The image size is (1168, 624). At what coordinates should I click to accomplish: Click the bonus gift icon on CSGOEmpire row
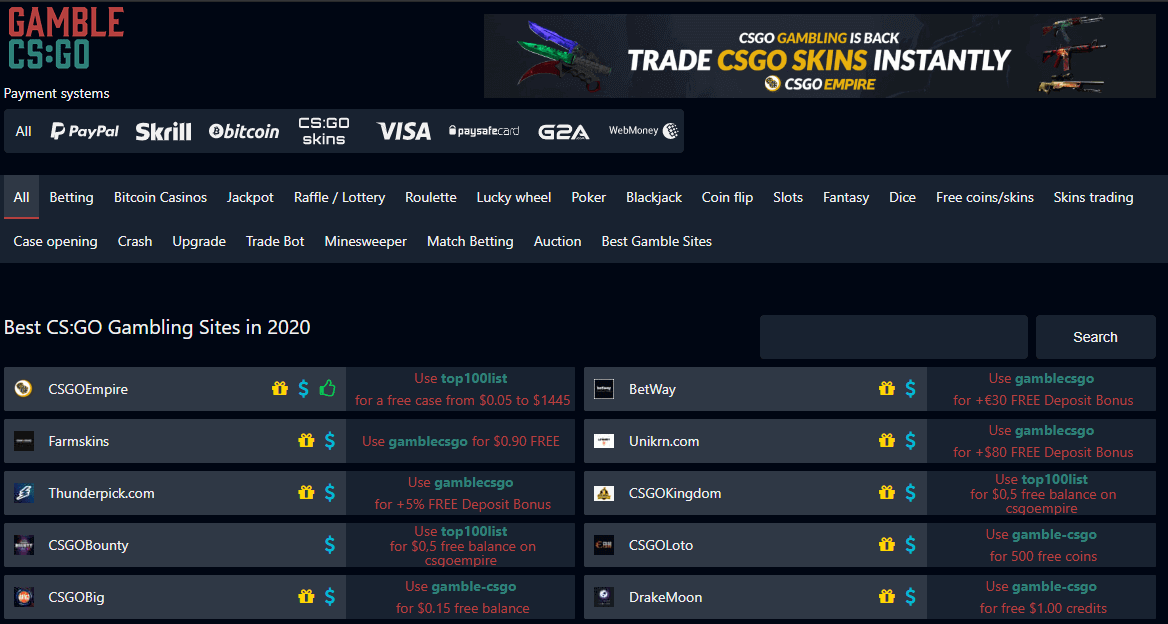click(279, 388)
